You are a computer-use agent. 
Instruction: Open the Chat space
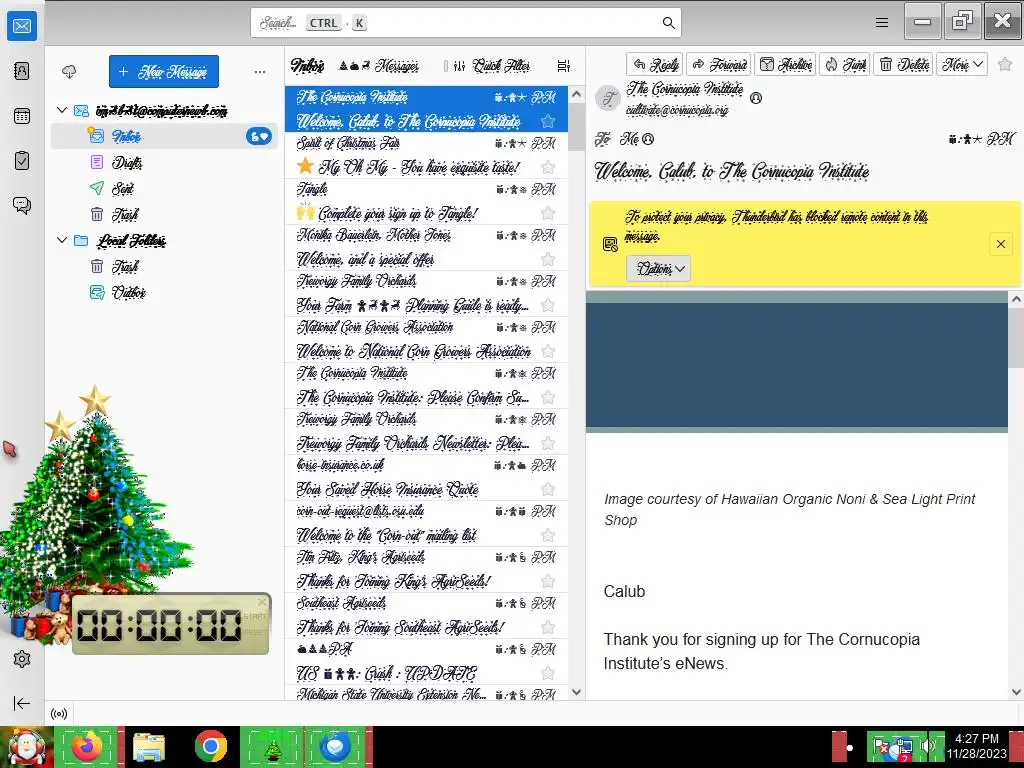[22, 206]
